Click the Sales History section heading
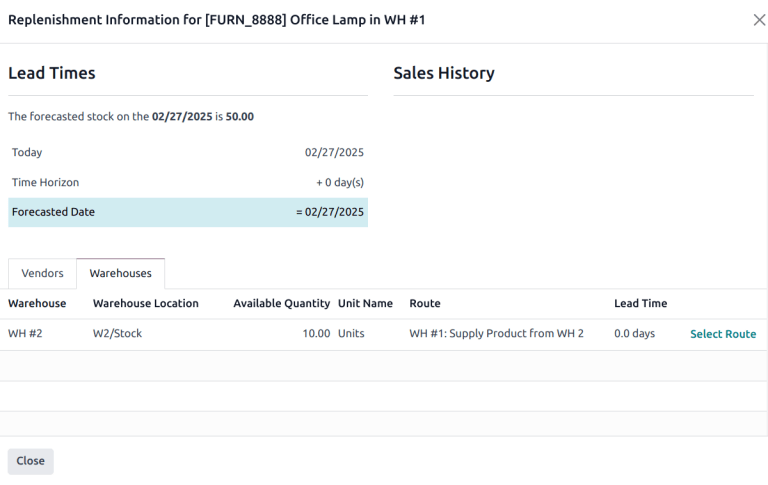768x485 pixels. point(443,73)
